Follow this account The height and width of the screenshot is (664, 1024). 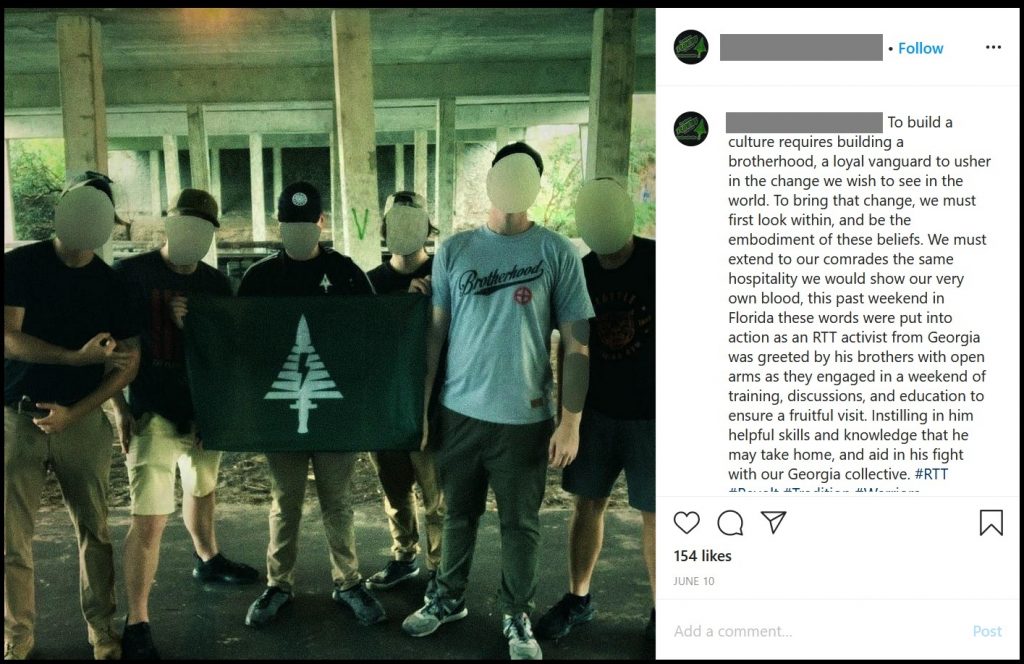click(920, 48)
